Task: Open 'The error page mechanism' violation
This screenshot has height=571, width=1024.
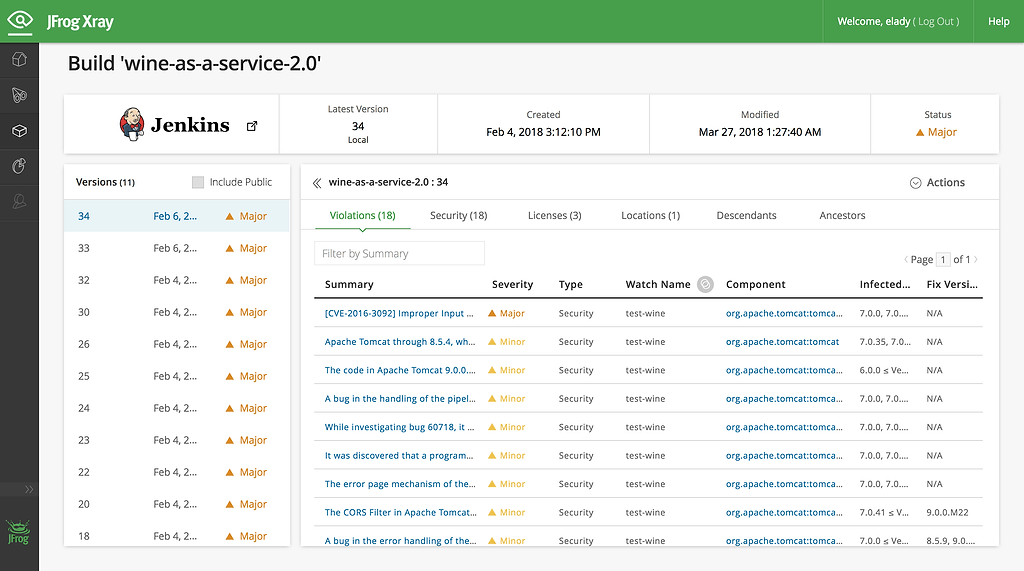Action: (400, 484)
